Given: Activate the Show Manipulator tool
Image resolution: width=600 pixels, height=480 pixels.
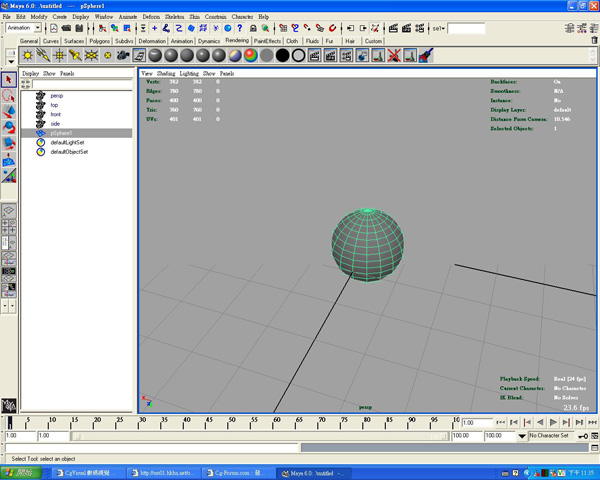Looking at the screenshot, I should tap(9, 176).
